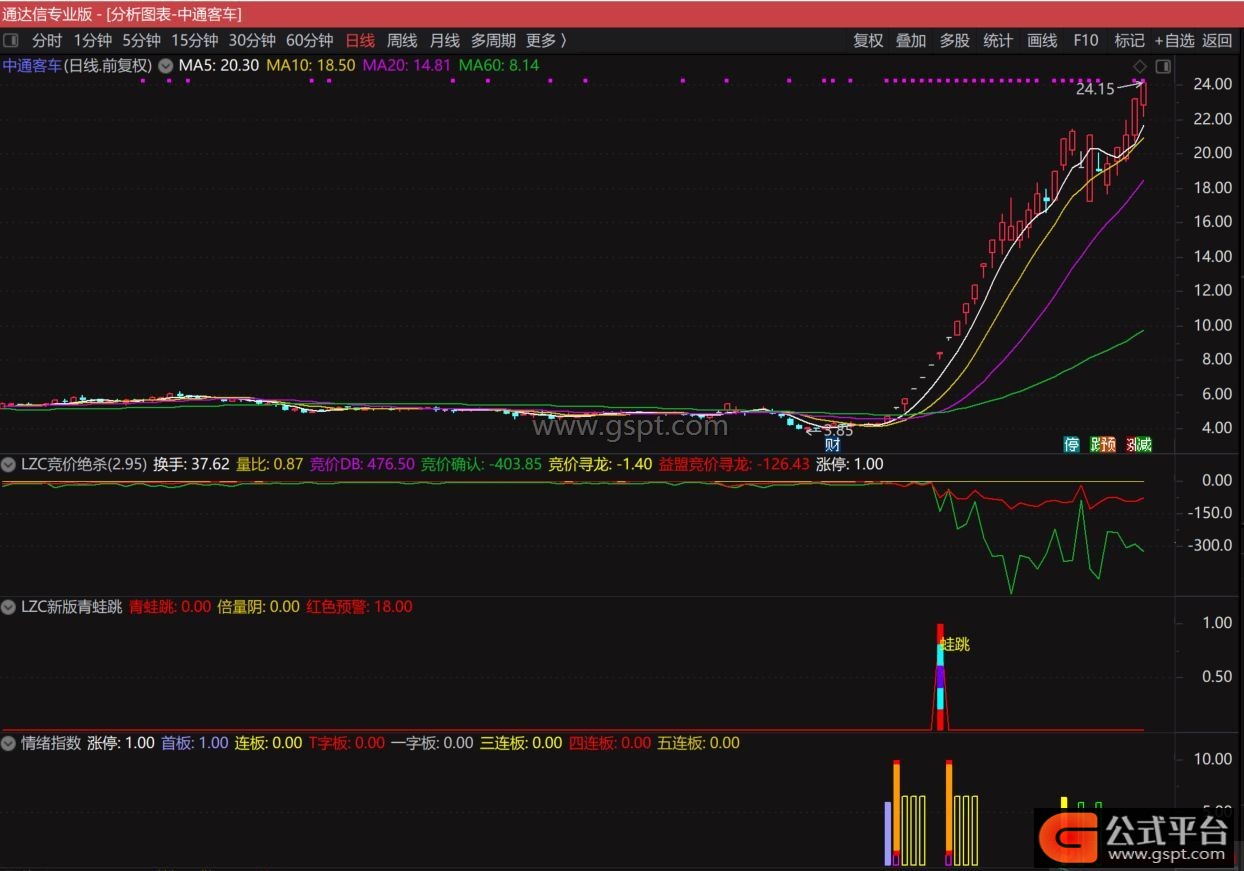Screen dimensions: 1244x871
Task: Click the 量比: 0.87 value
Action: tap(270, 465)
